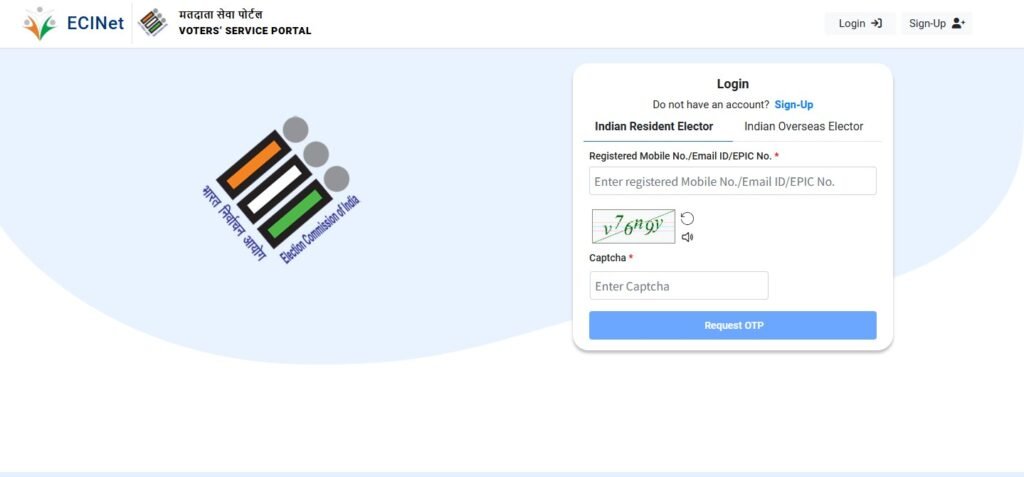Click the Sign-Up text in the header button
1024x477 pixels.
coord(927,23)
